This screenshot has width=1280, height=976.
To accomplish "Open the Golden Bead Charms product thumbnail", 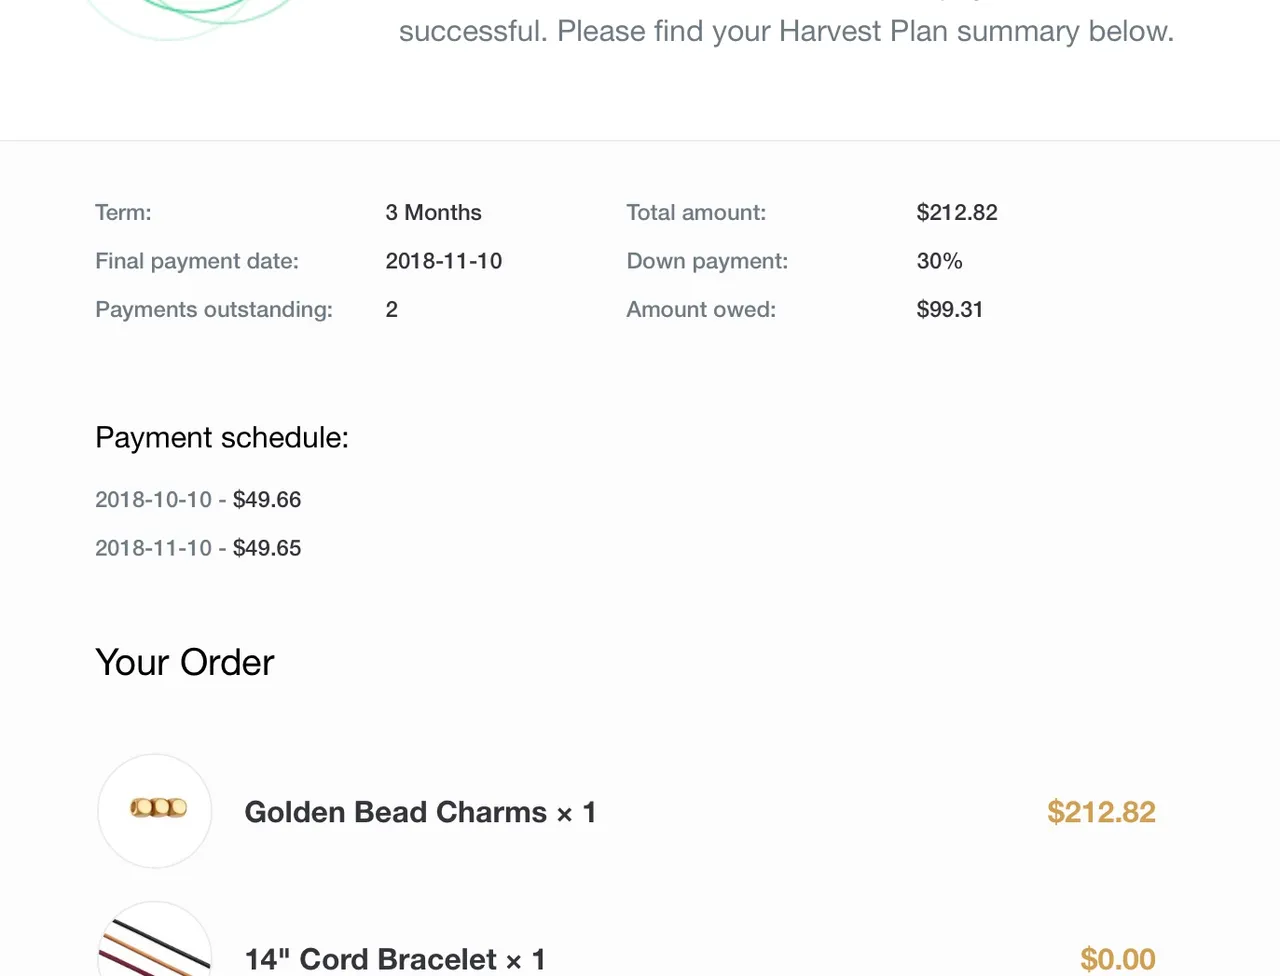I will point(155,811).
